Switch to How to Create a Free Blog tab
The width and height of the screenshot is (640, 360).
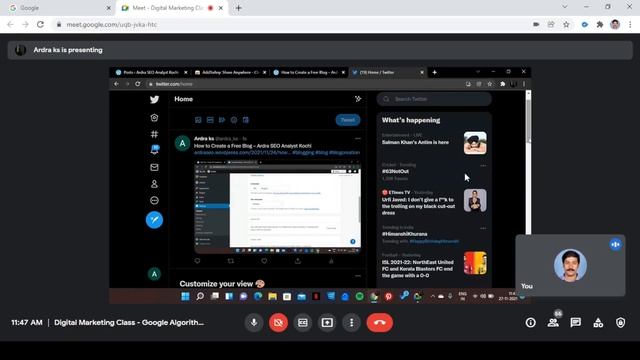click(x=309, y=72)
